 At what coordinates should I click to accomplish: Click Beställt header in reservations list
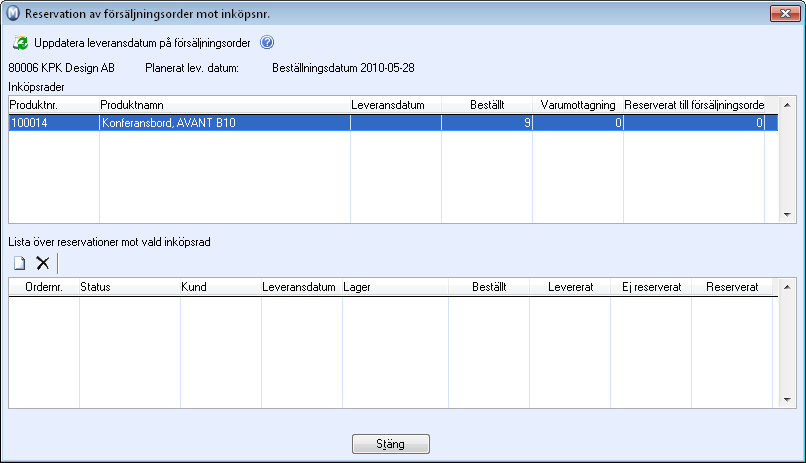pyautogui.click(x=489, y=287)
